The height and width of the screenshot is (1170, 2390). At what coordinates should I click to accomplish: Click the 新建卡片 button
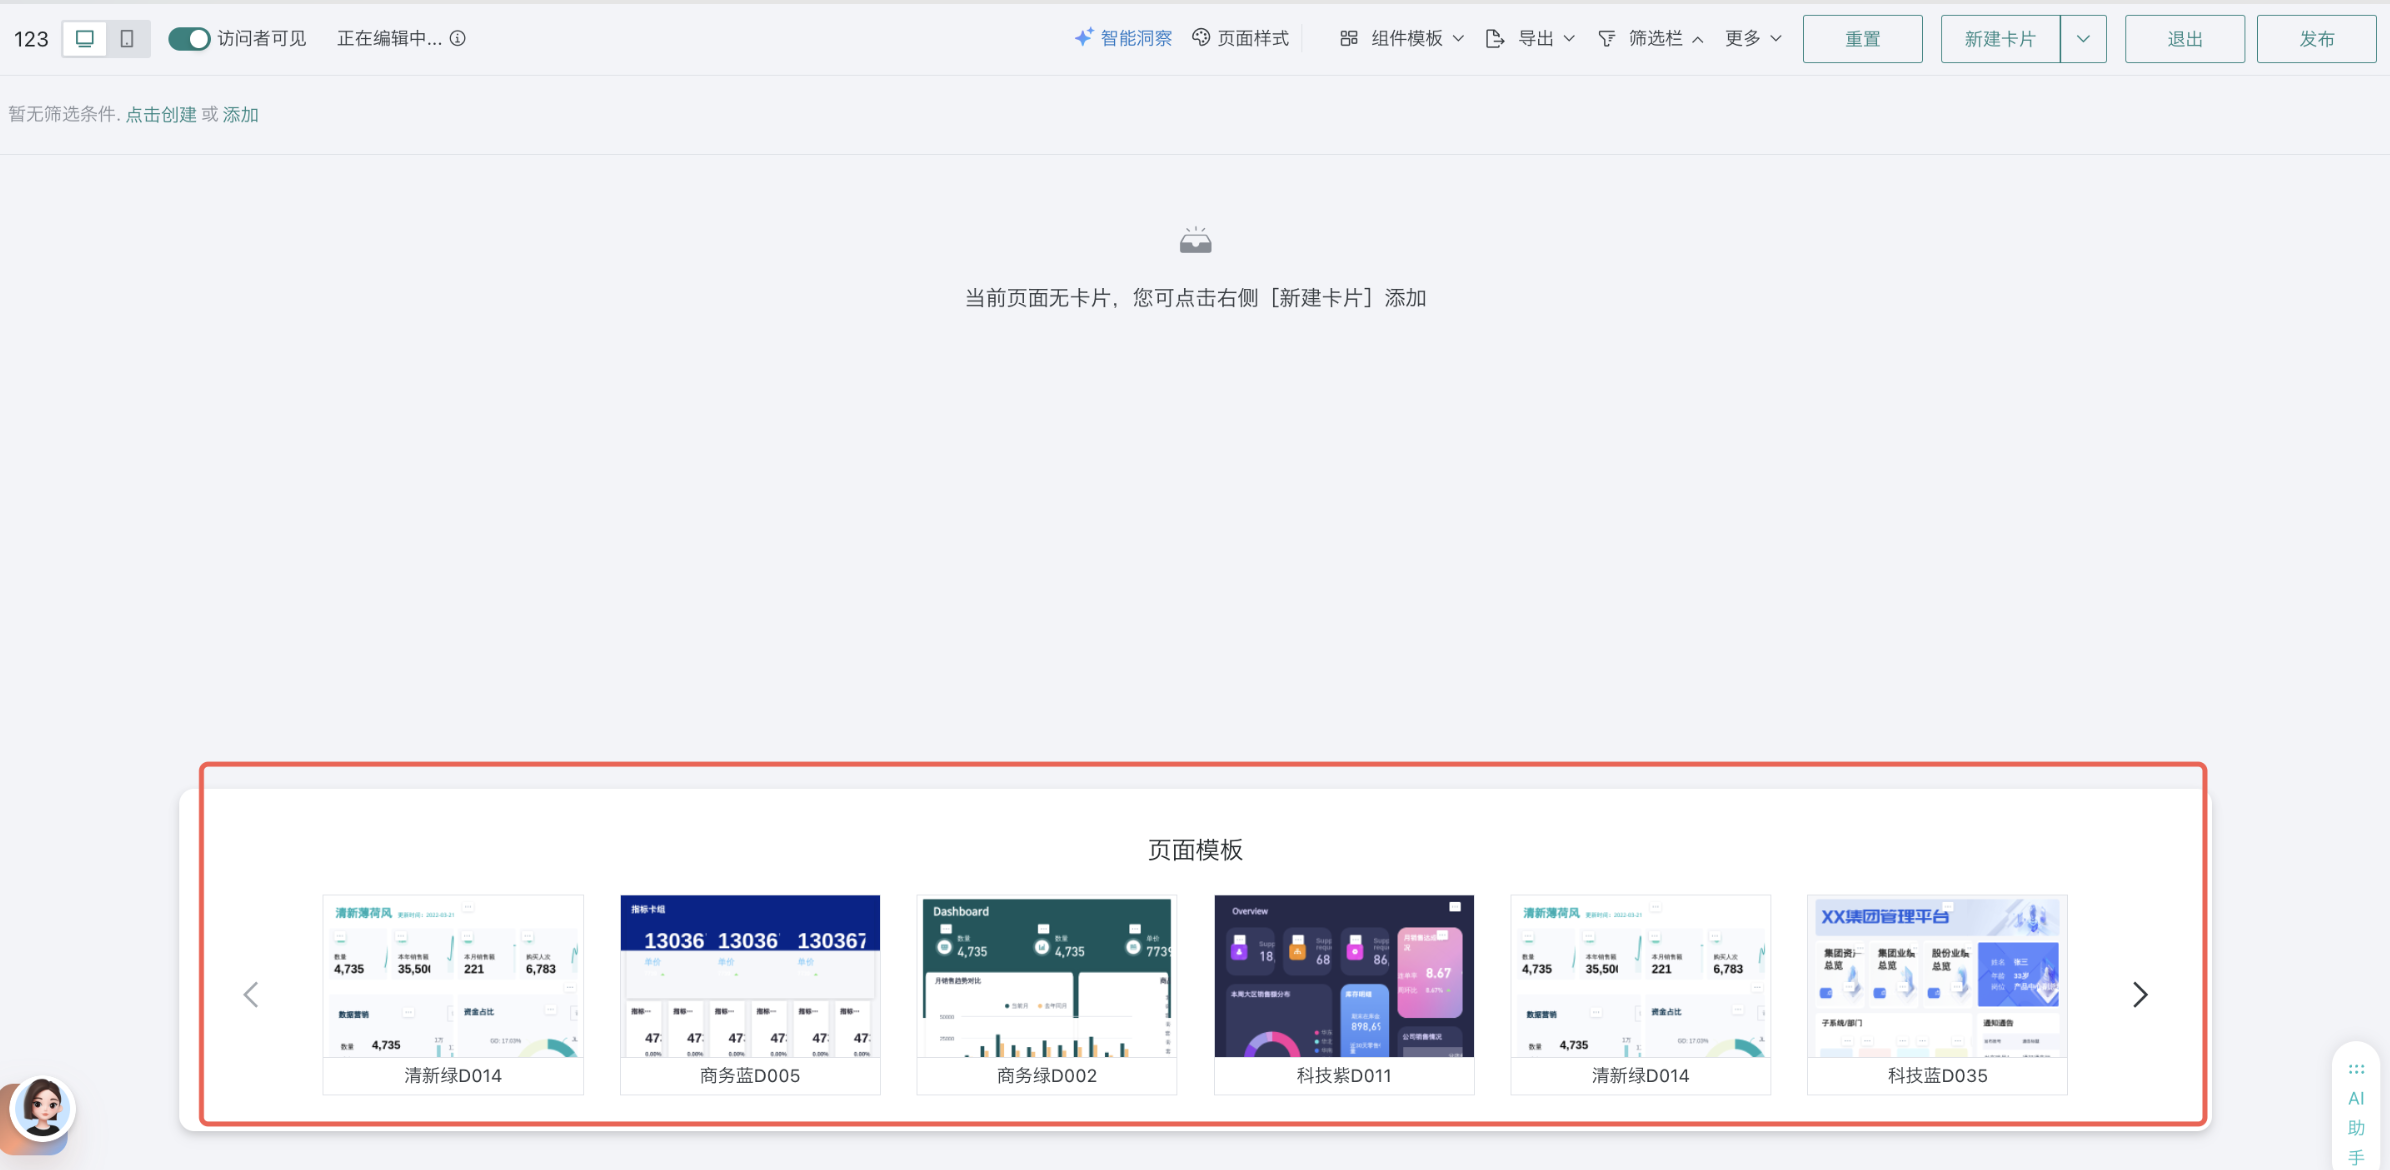click(2000, 39)
